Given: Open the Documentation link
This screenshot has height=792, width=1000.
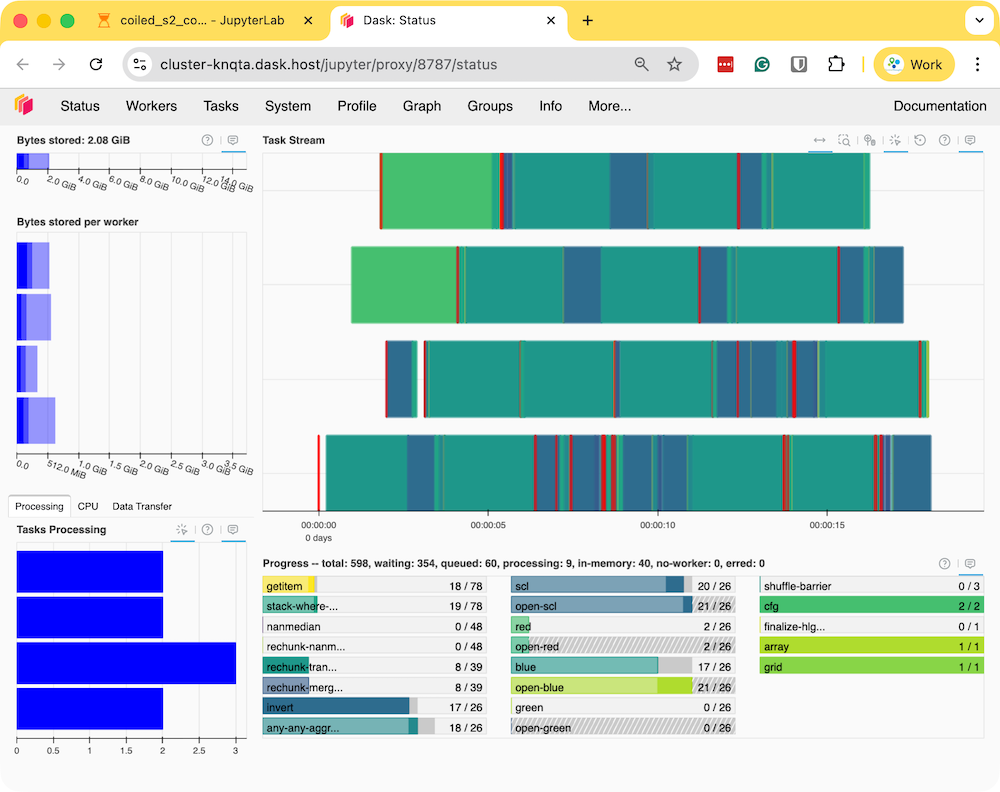Looking at the screenshot, I should tap(939, 106).
